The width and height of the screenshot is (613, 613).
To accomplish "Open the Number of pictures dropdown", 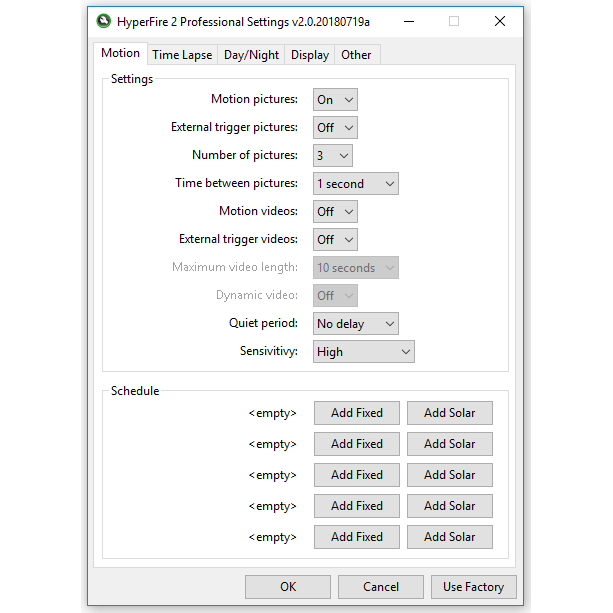I will pyautogui.click(x=333, y=156).
